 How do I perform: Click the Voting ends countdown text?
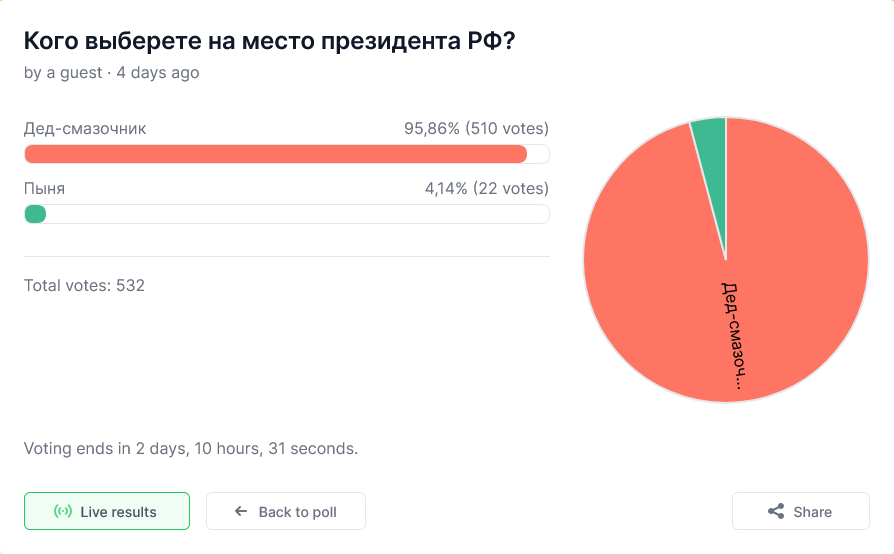point(190,448)
